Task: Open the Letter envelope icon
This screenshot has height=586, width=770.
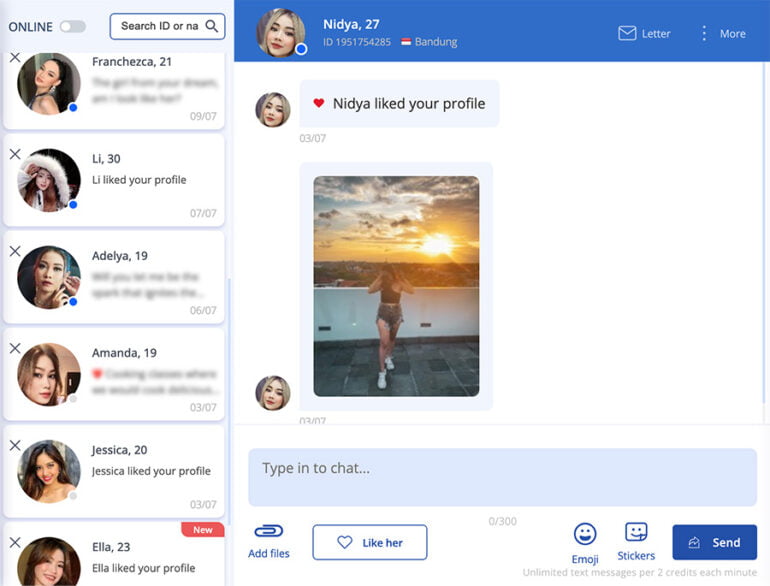Action: (x=627, y=33)
